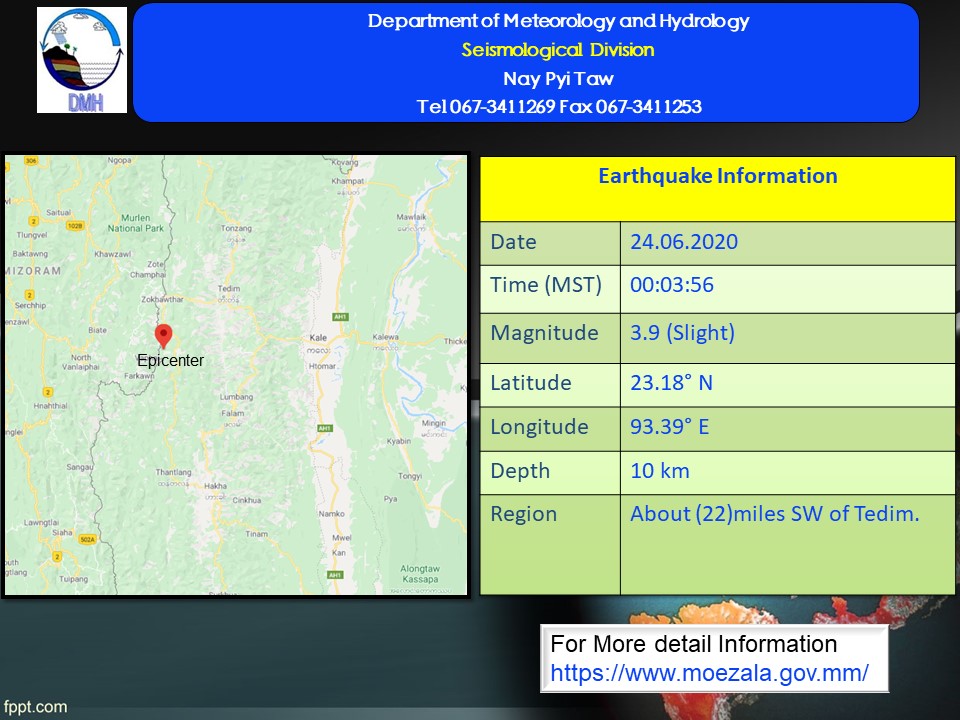Click the 'Earthquake Information' table header
Image resolution: width=960 pixels, height=720 pixels.
[718, 176]
